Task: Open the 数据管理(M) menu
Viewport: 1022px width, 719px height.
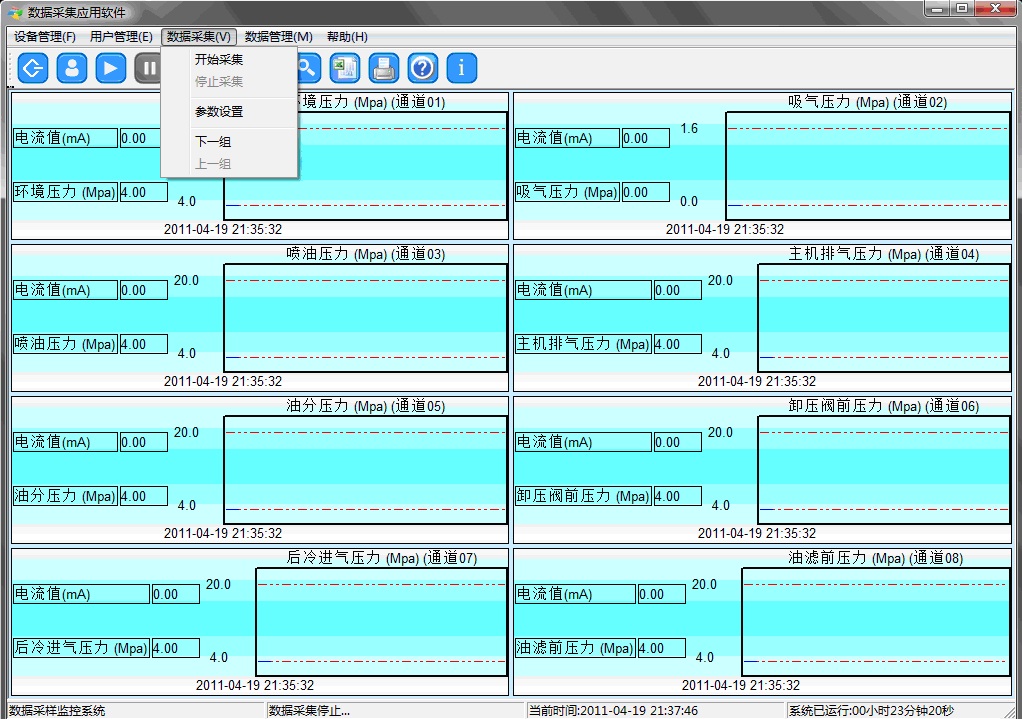Action: pyautogui.click(x=278, y=37)
